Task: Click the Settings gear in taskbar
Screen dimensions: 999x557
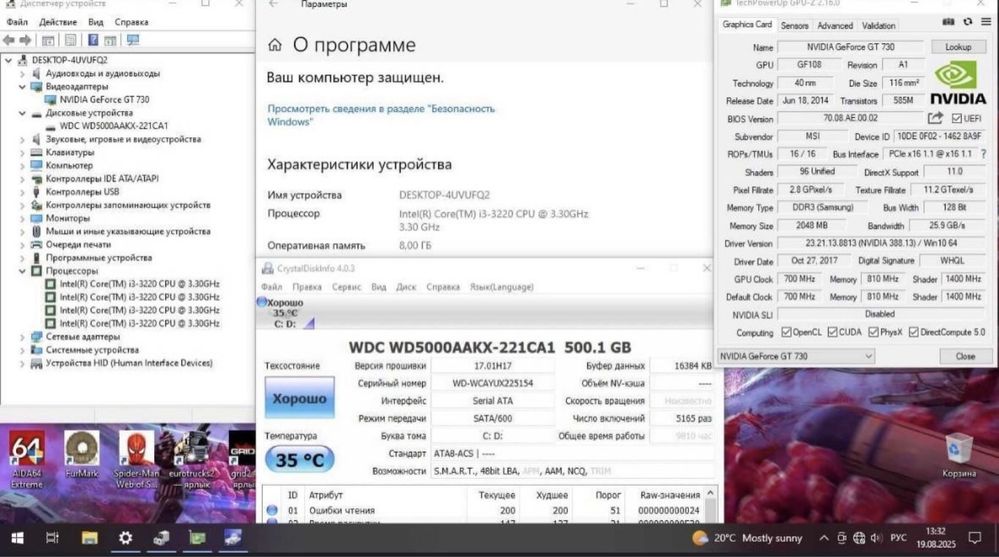Action: point(126,539)
